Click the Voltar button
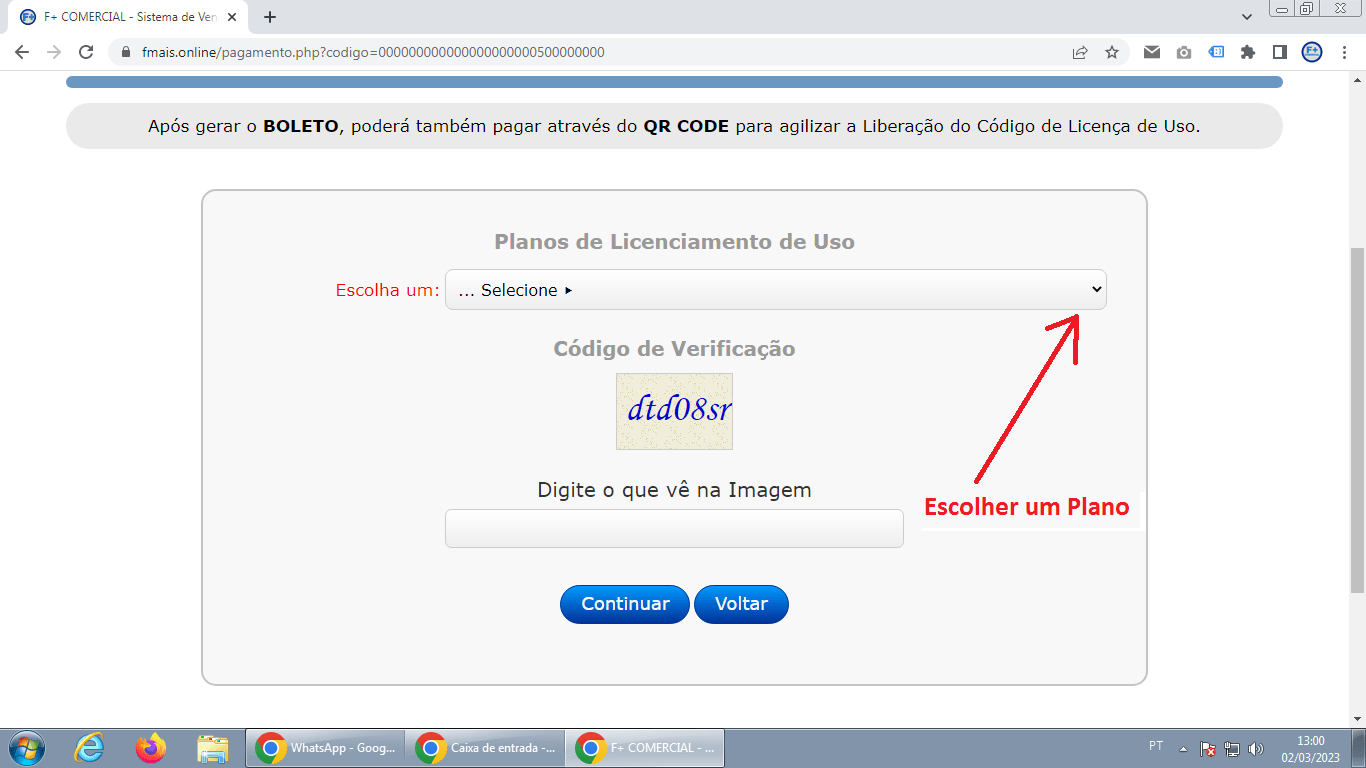The height and width of the screenshot is (768, 1366). click(x=741, y=604)
